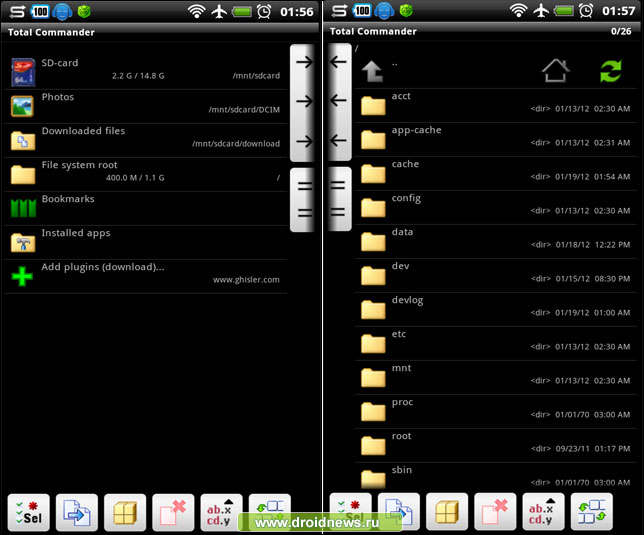This screenshot has height=535, width=644.
Task: Refresh the directory with green arrows
Action: (x=611, y=71)
